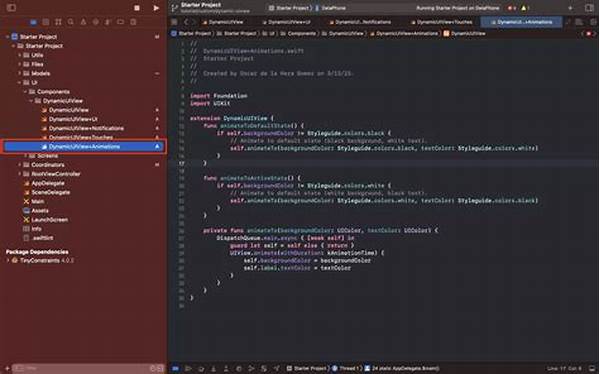Select Thread 1 in debug bar

(x=346, y=369)
